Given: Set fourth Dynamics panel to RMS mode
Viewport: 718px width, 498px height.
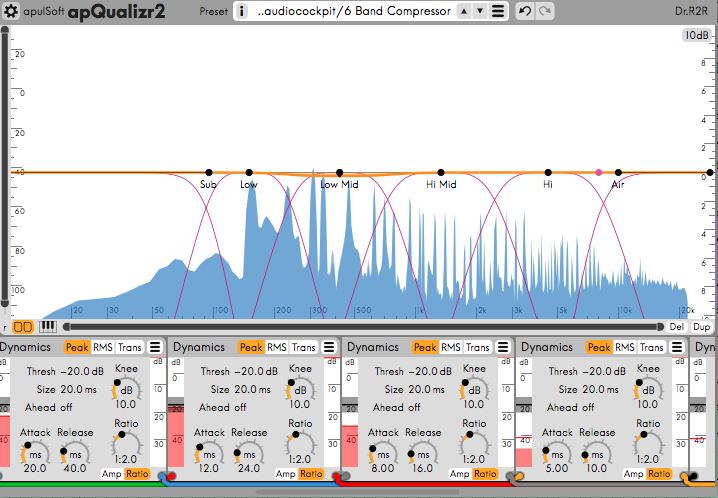Looking at the screenshot, I should click(625, 347).
